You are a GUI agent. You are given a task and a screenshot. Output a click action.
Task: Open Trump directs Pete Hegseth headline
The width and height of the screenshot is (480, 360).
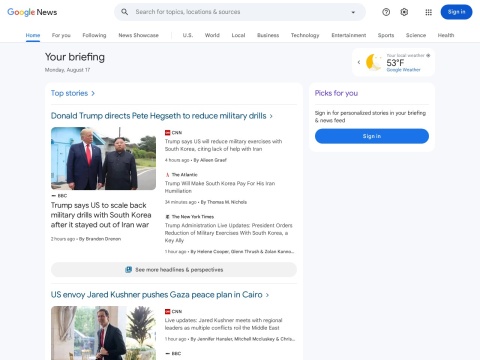pos(159,116)
